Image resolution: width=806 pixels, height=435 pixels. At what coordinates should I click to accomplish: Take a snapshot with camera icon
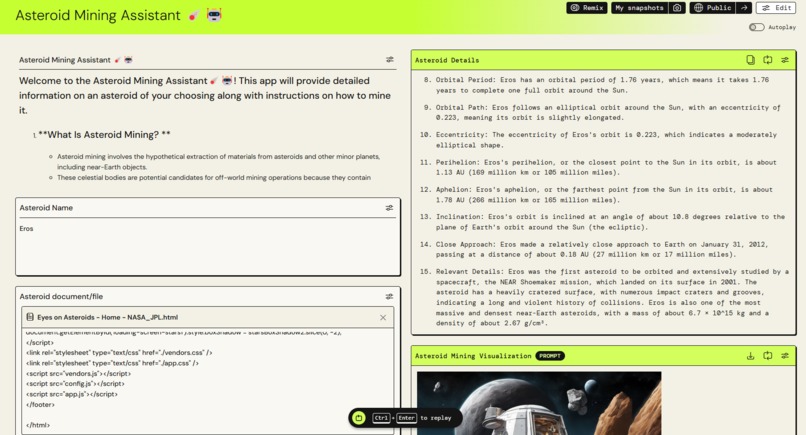[677, 8]
